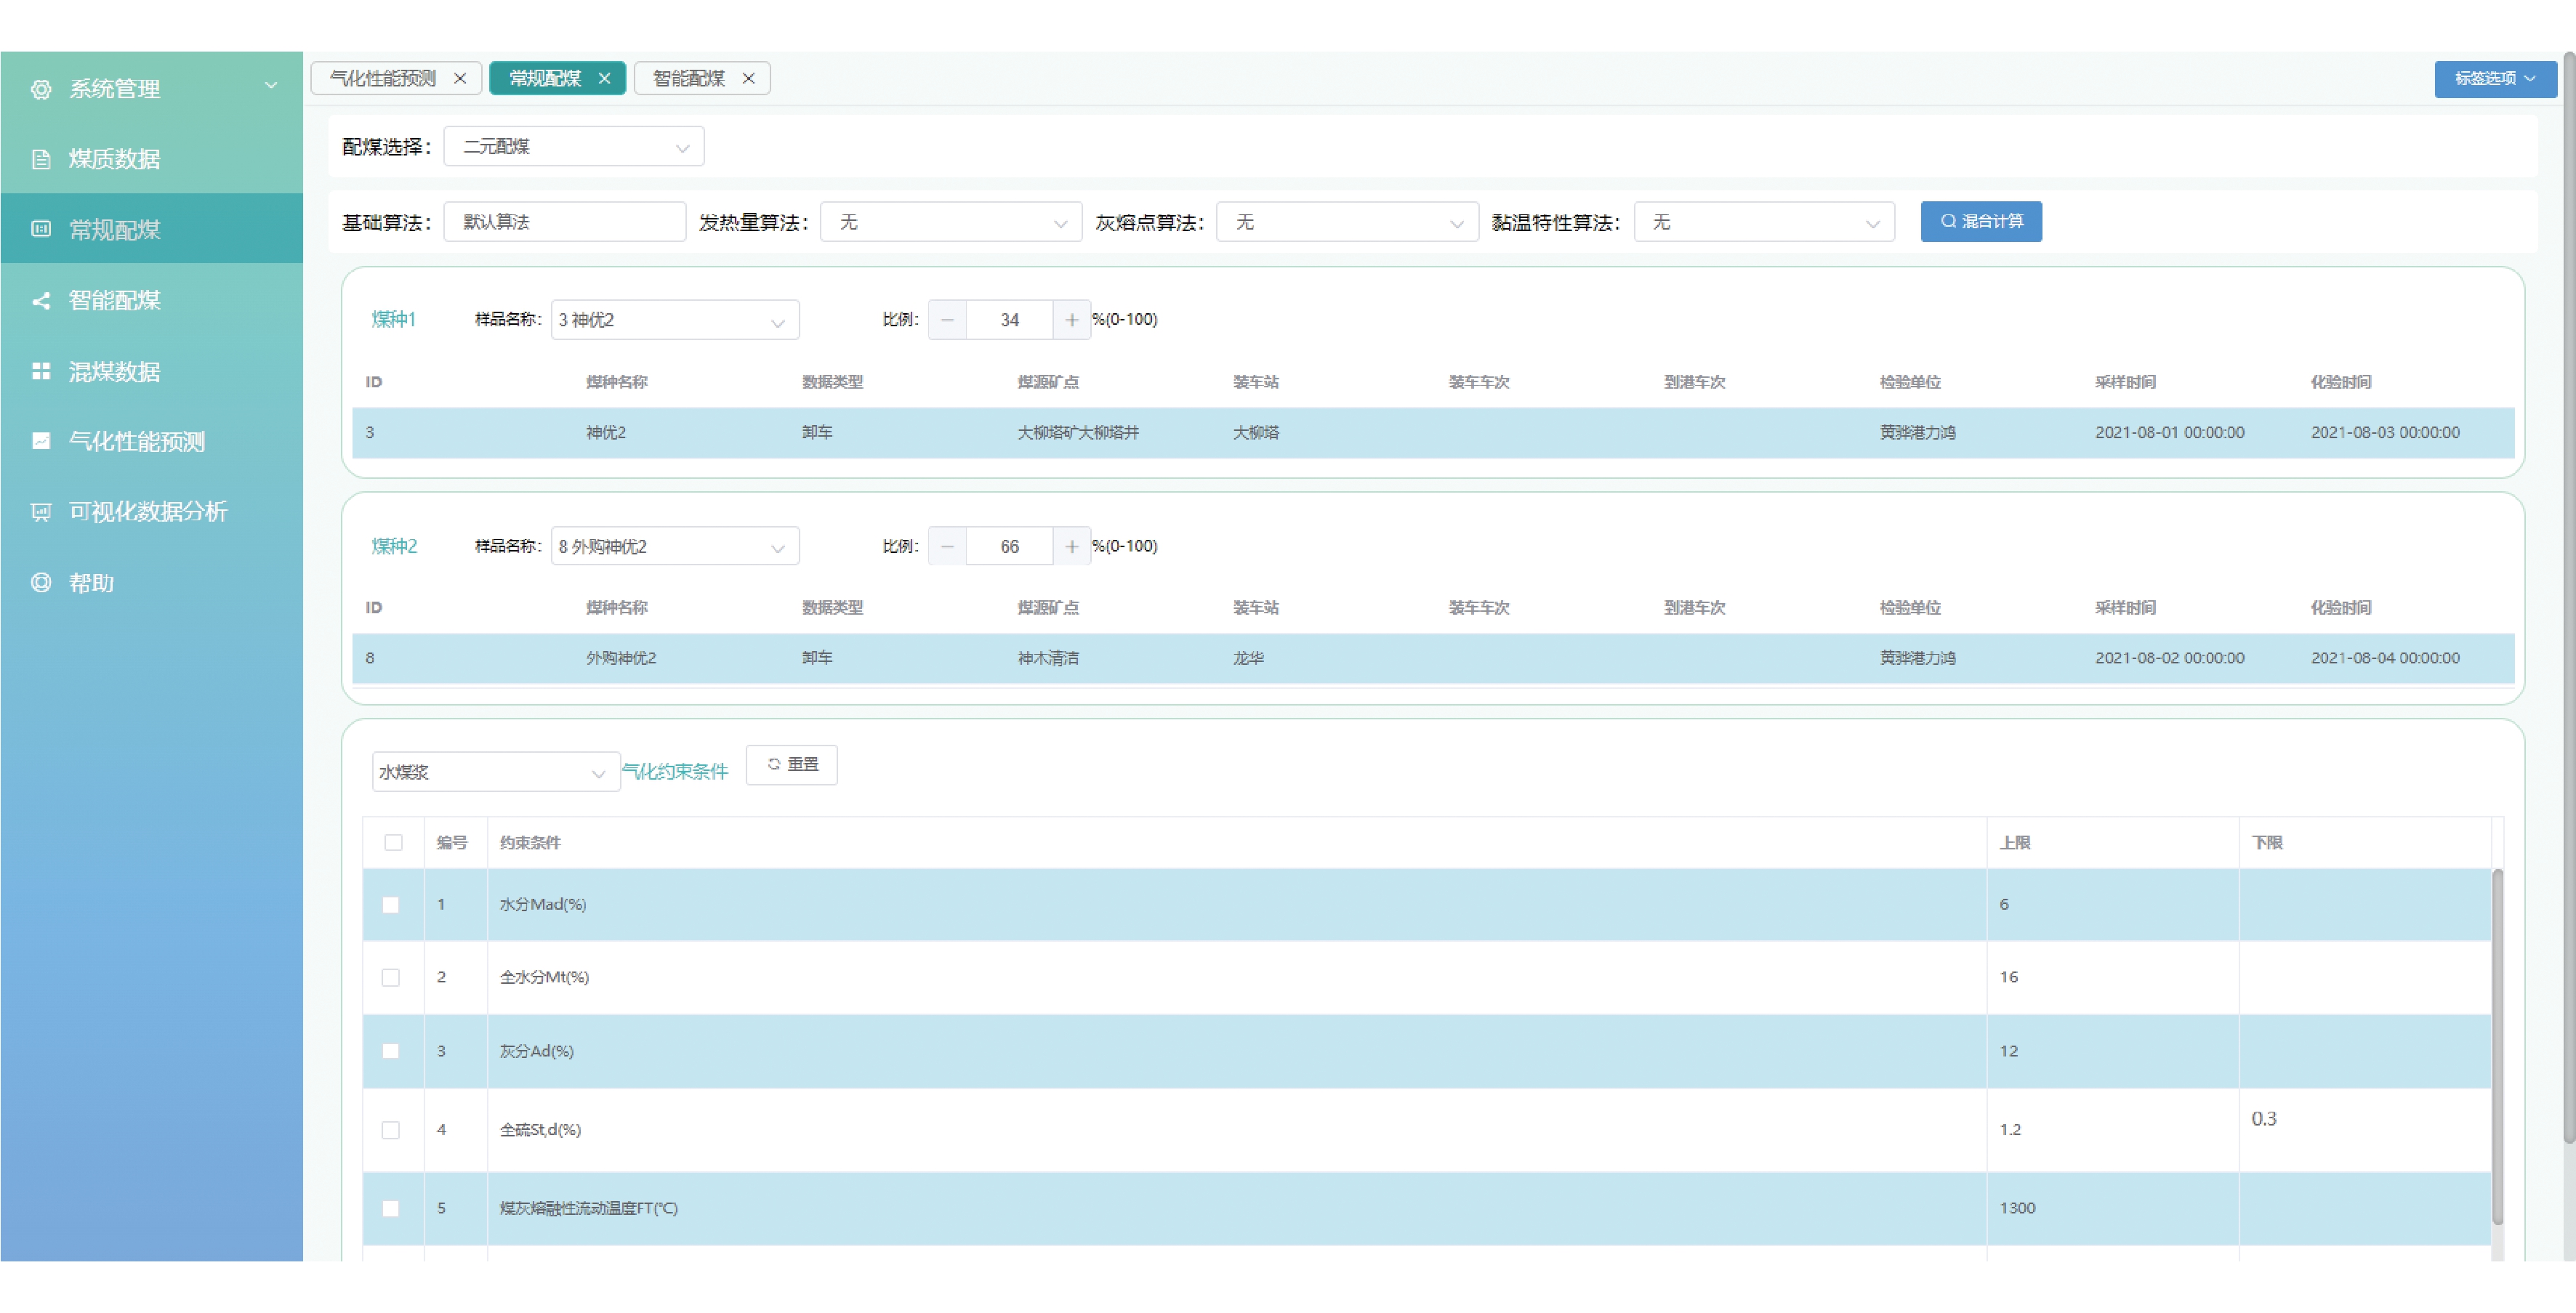
Task: Check the 煤灰熔融性流动温度FT constraint row
Action: pos(391,1208)
